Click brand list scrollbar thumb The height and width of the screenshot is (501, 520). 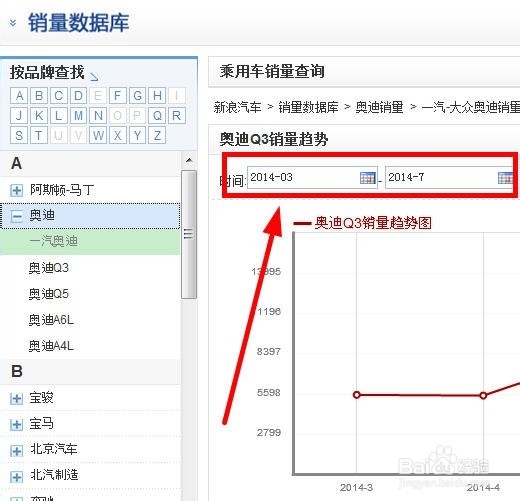pyautogui.click(x=189, y=234)
